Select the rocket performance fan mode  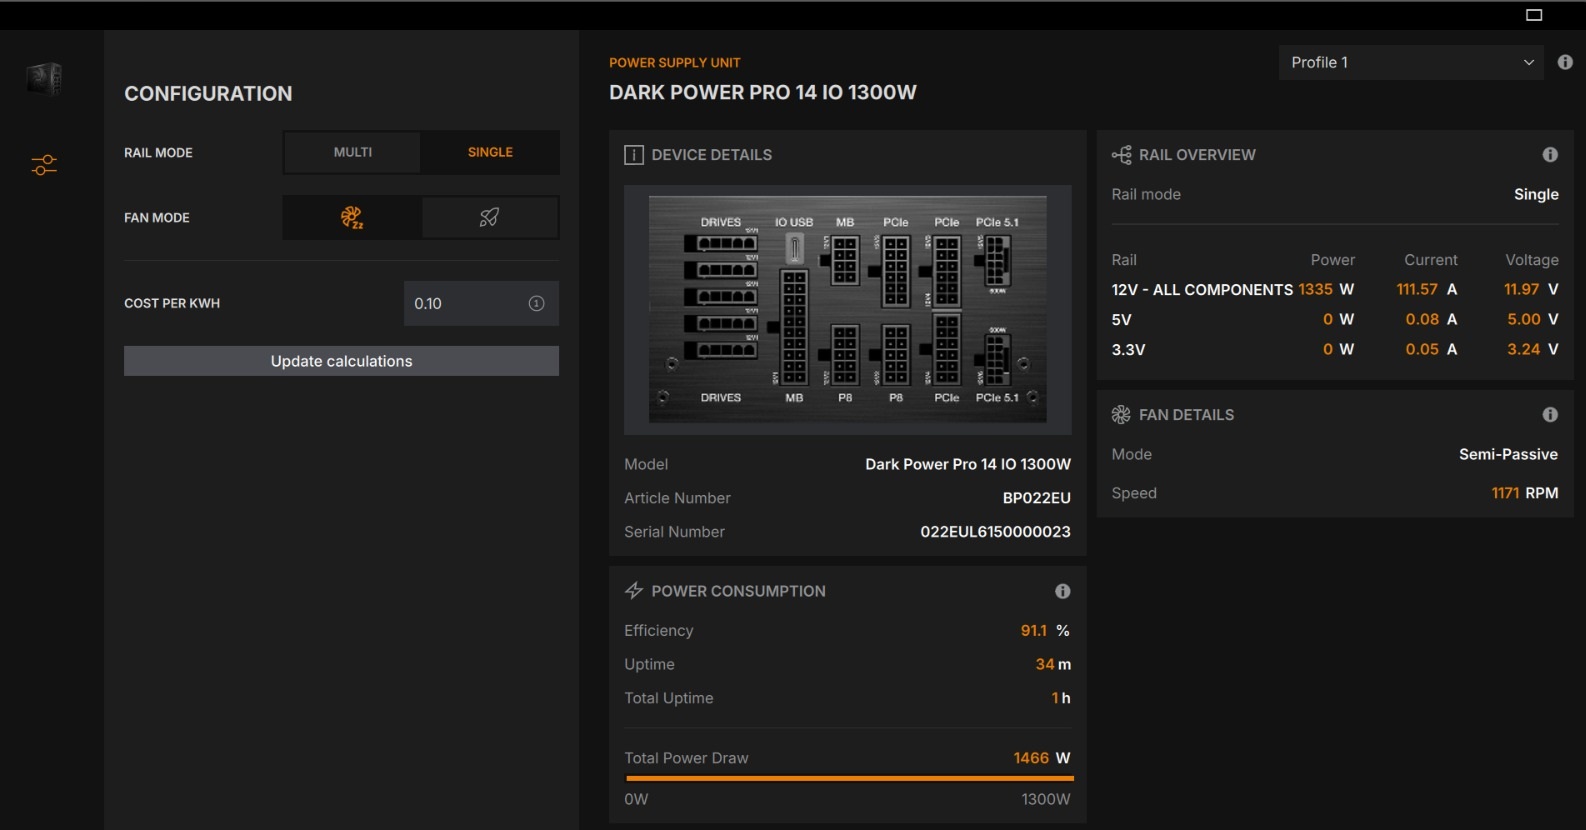(x=489, y=217)
